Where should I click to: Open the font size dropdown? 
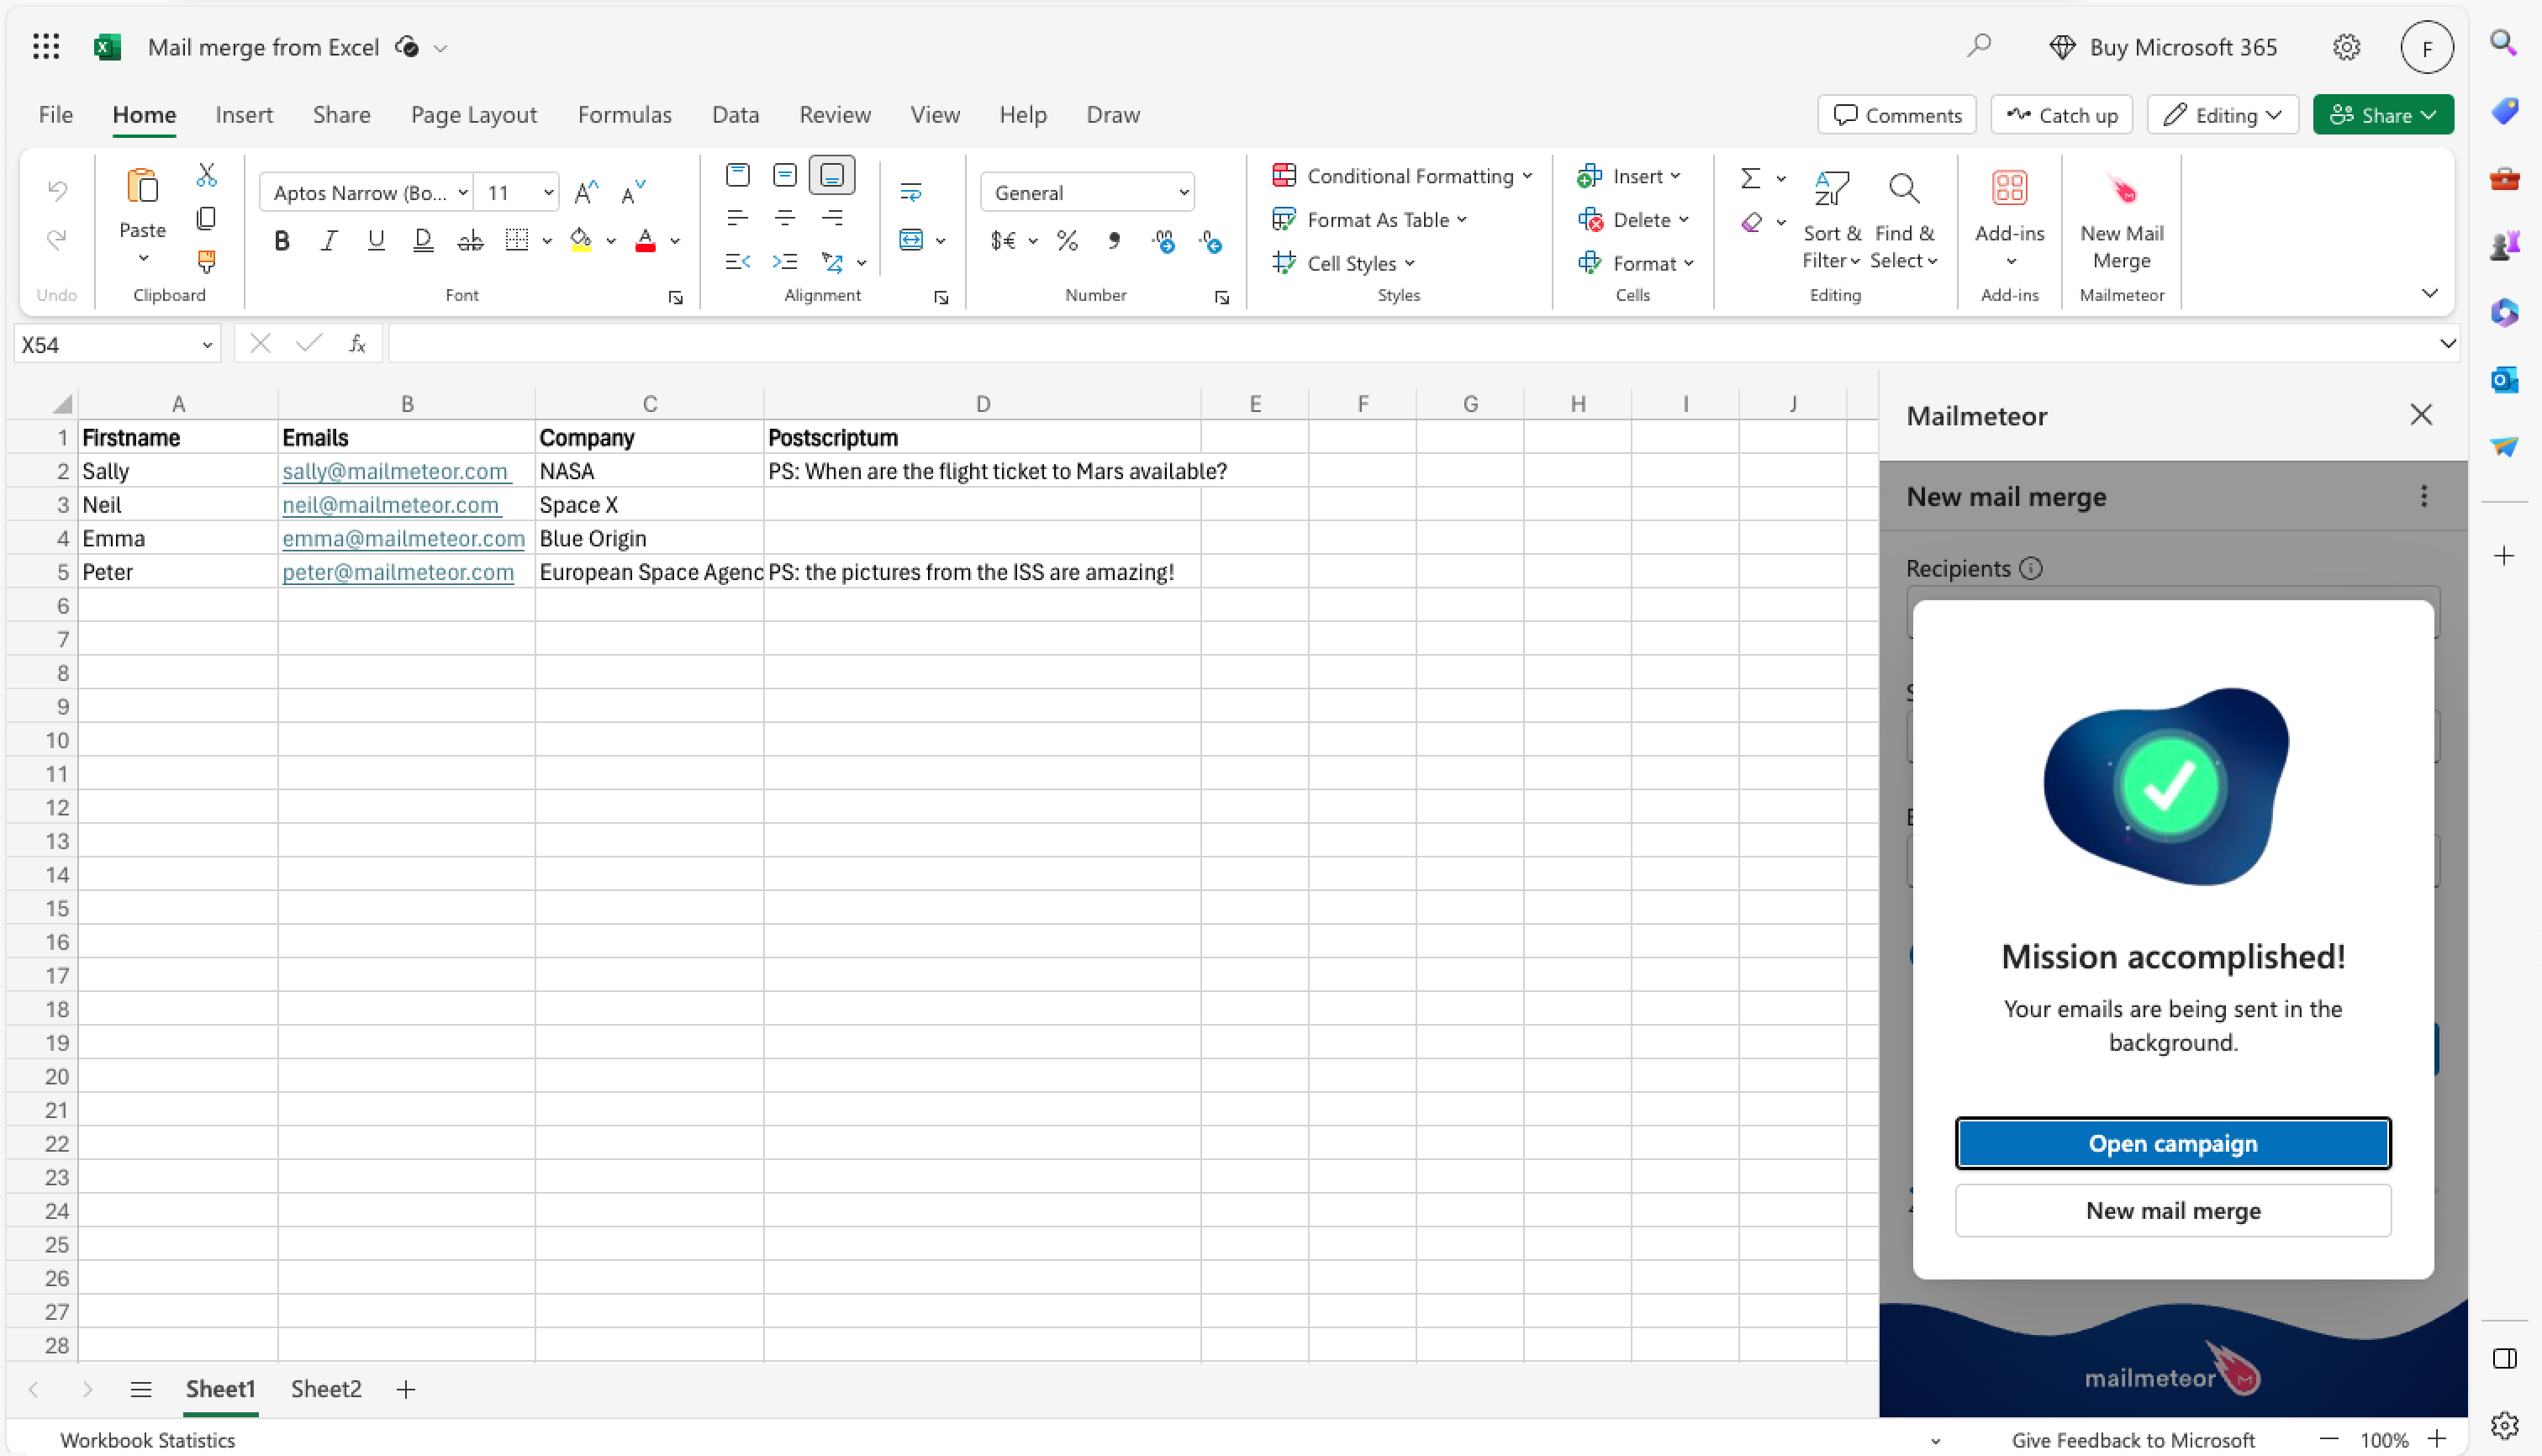pos(548,192)
